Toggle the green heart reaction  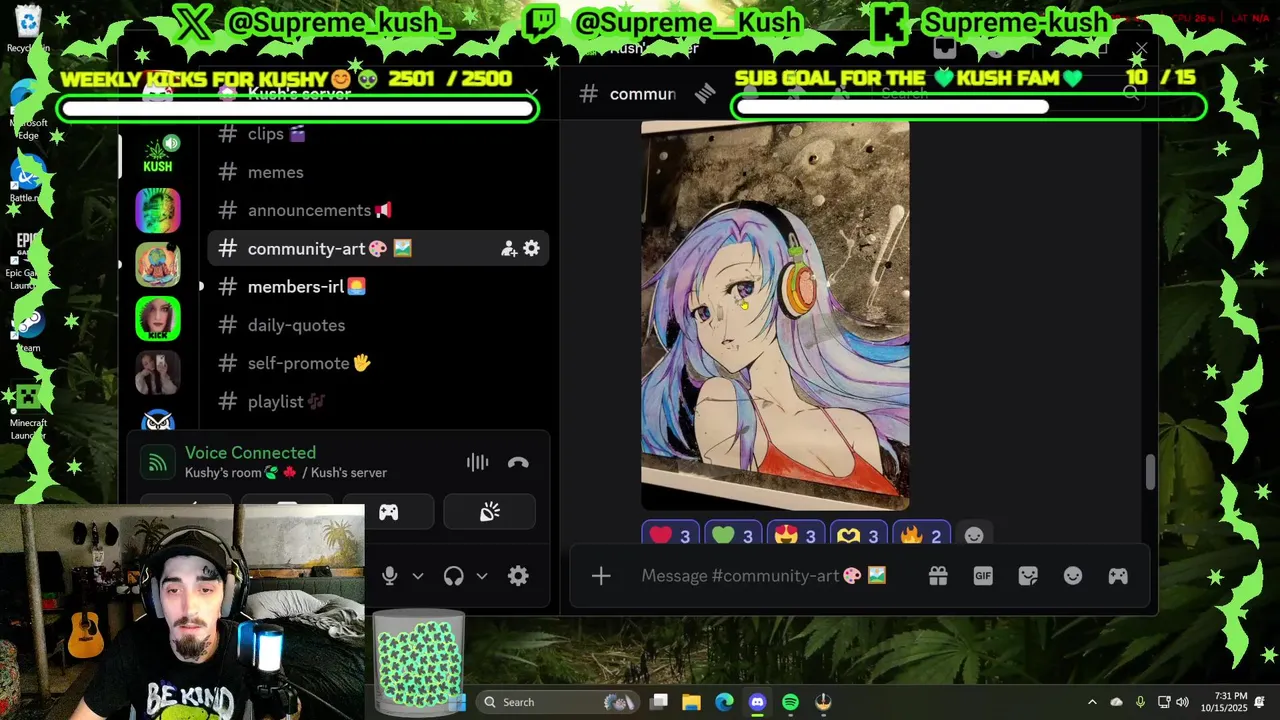coord(733,536)
